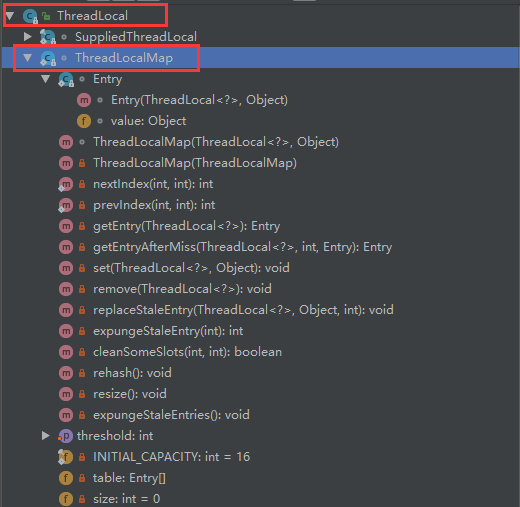Click method icon of set method
Screen dimensions: 520x507
[x=66, y=268]
